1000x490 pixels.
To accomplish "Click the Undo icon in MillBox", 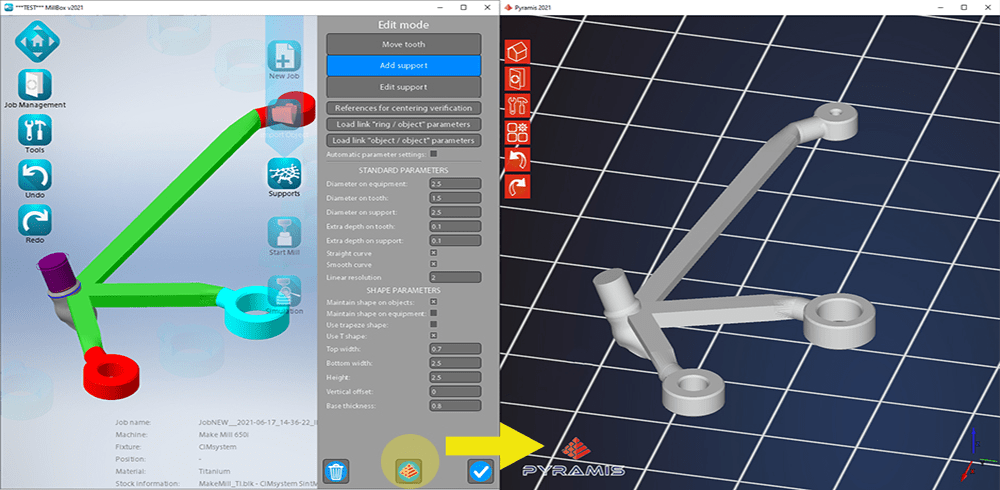I will pos(35,175).
